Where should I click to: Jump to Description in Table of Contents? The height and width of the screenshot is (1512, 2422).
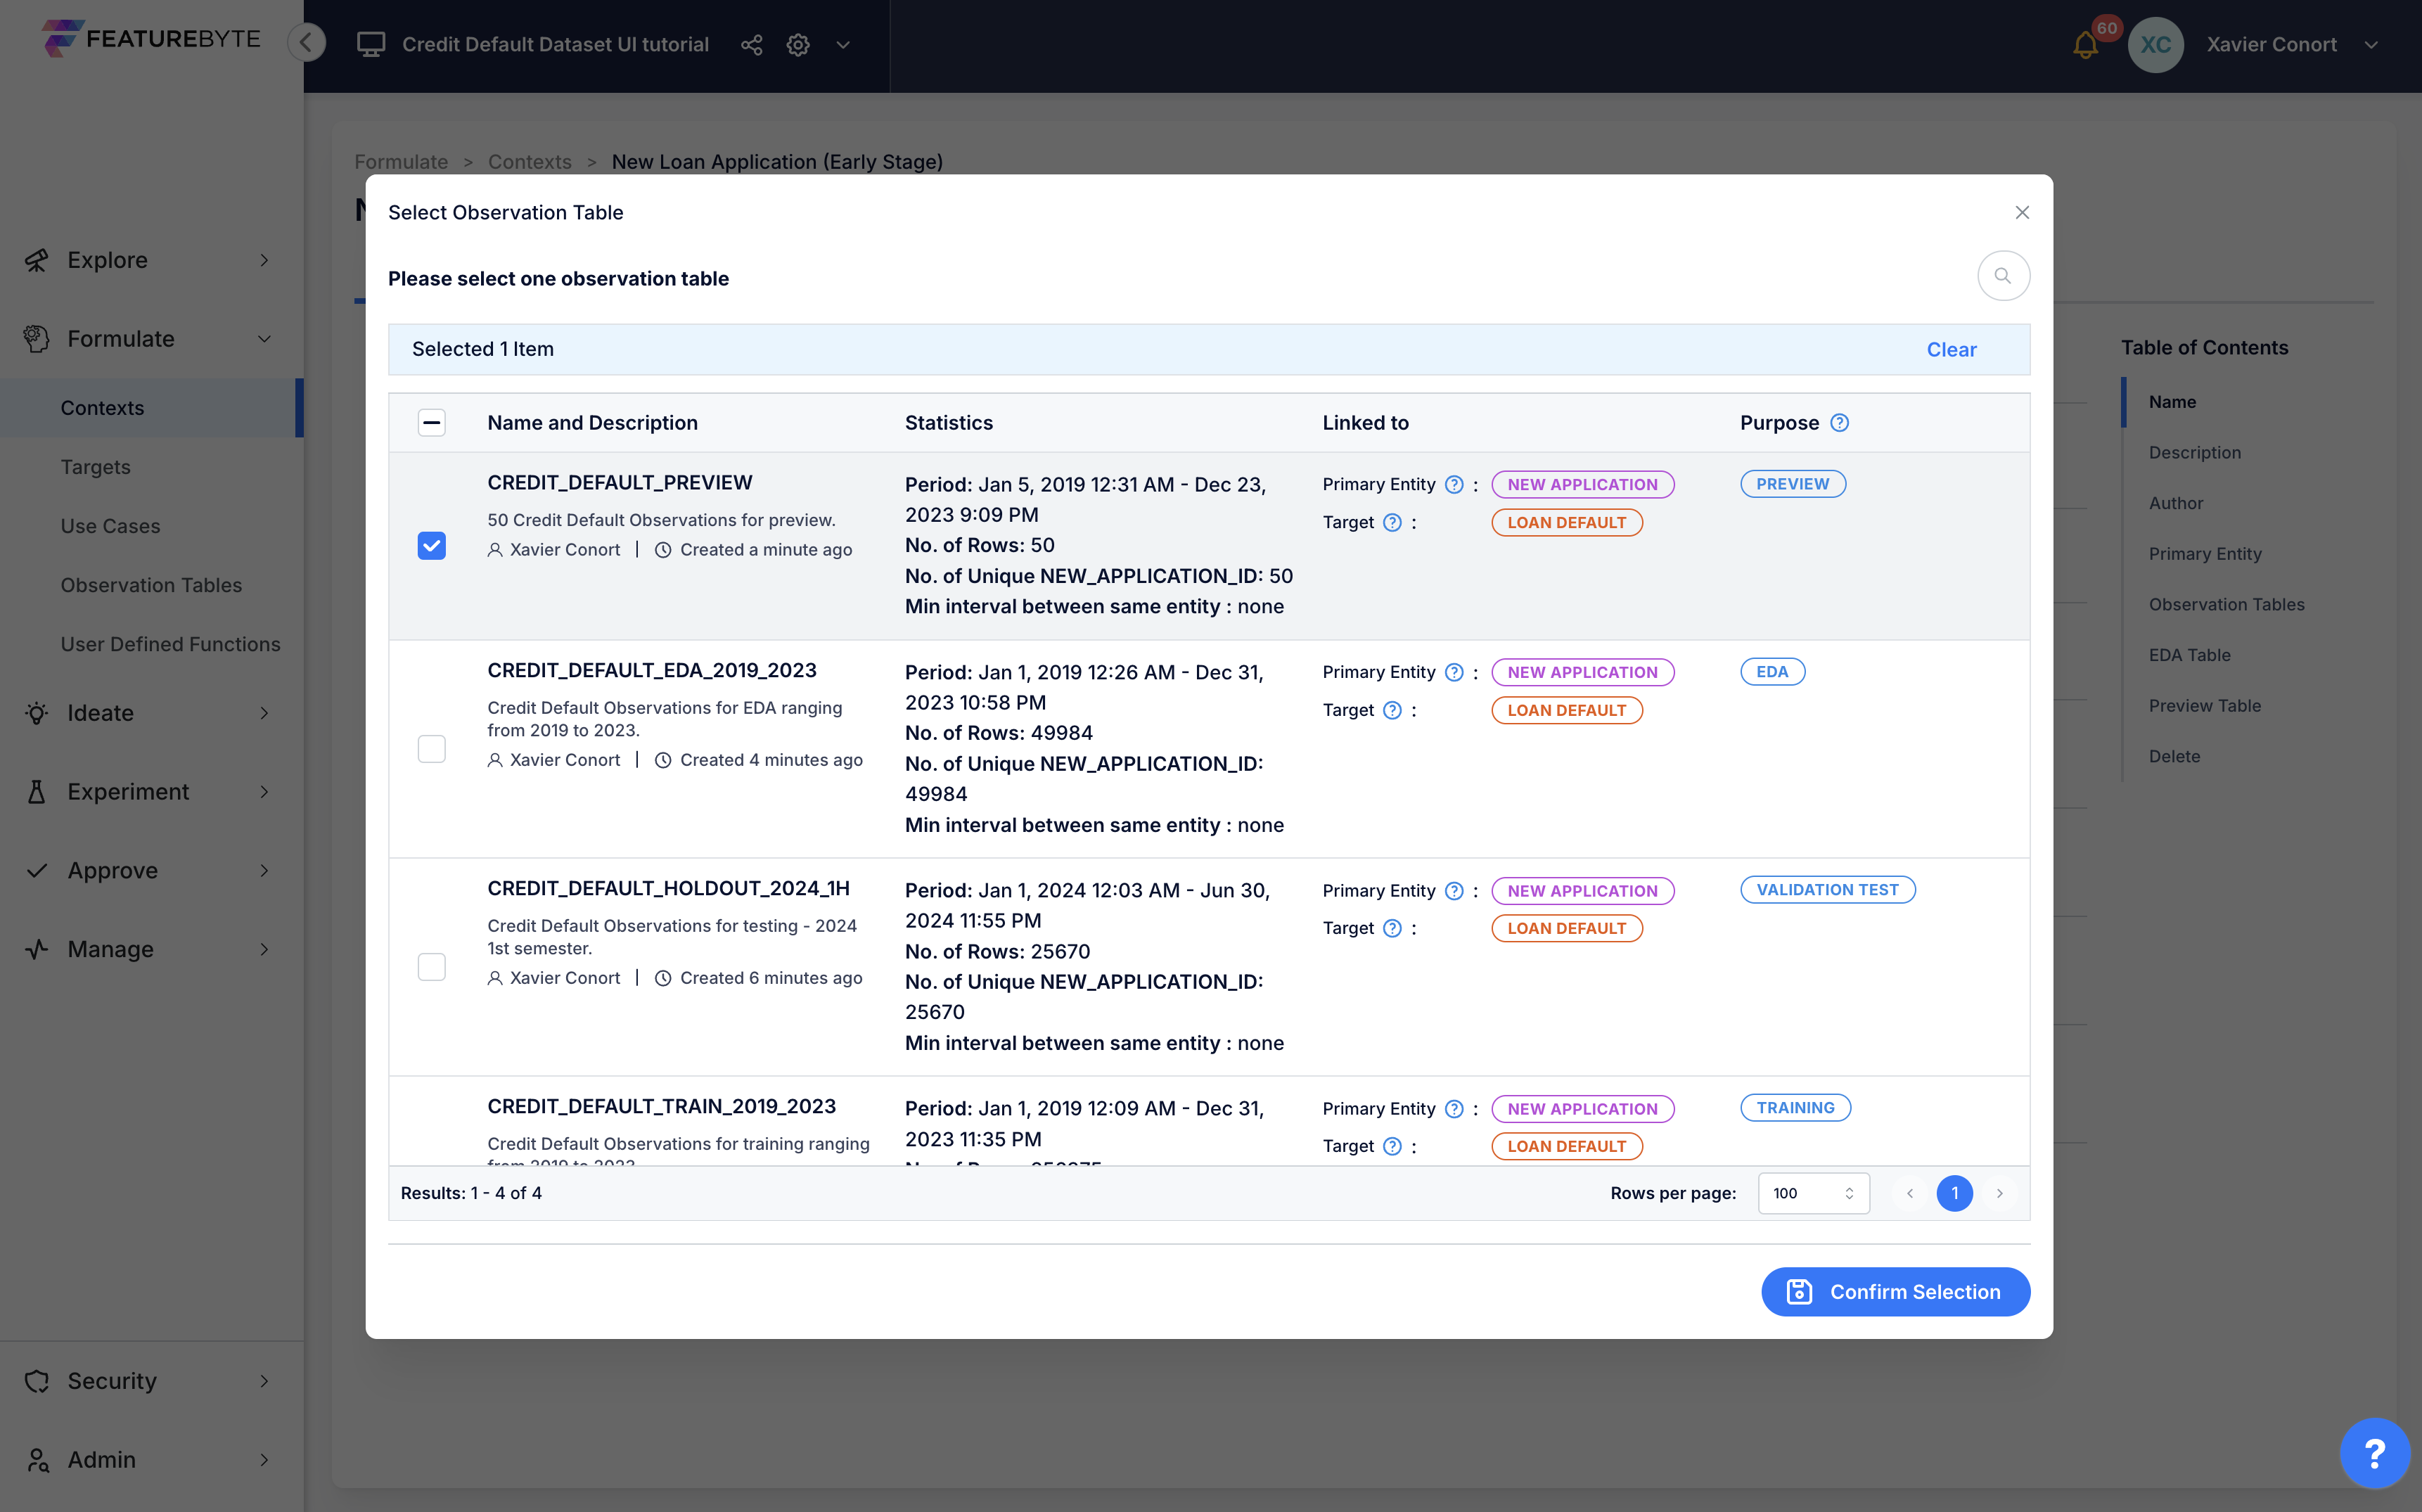[x=2194, y=453]
